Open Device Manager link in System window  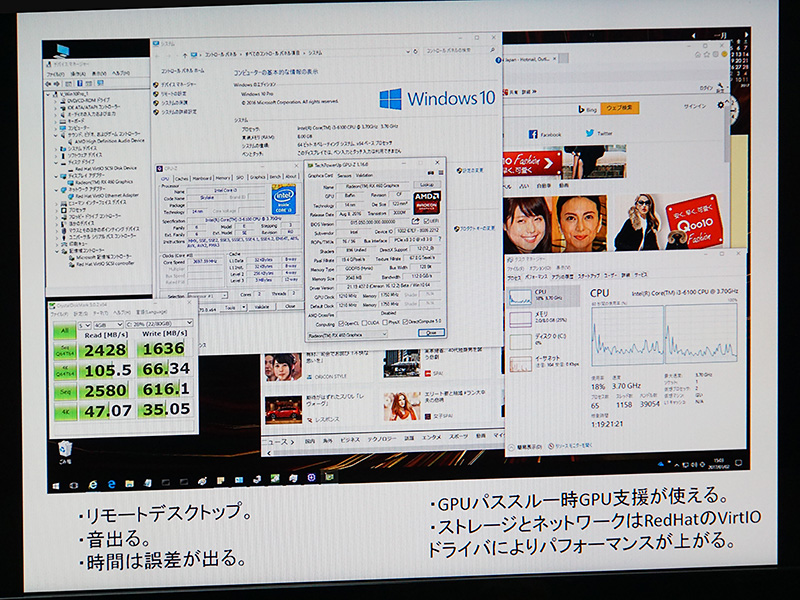point(178,84)
